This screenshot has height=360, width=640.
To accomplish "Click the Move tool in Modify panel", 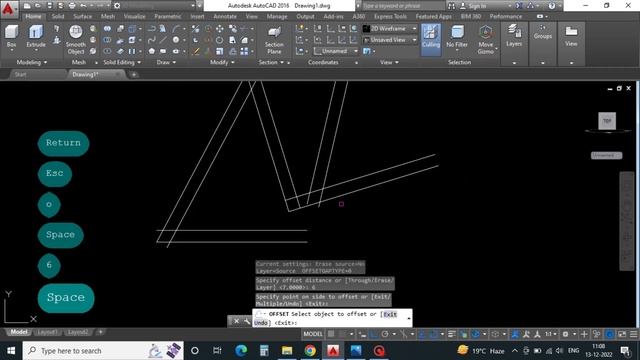I will [220, 29].
